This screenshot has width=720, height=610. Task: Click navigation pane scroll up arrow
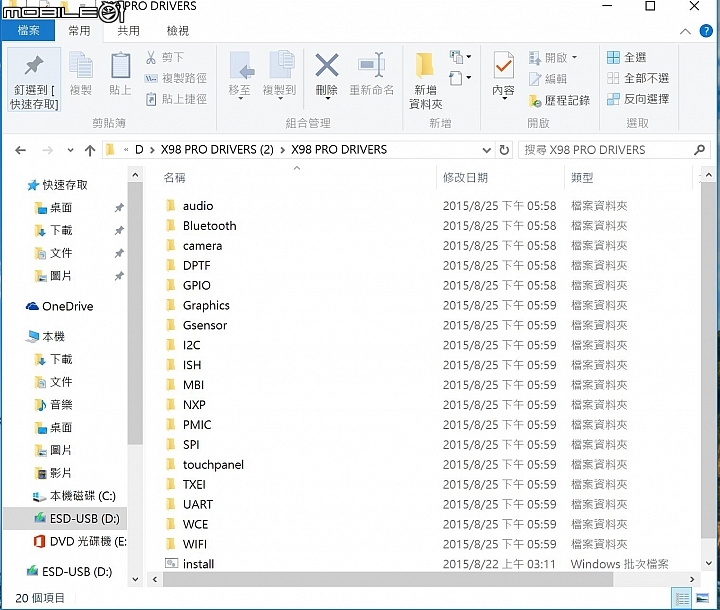tap(135, 175)
